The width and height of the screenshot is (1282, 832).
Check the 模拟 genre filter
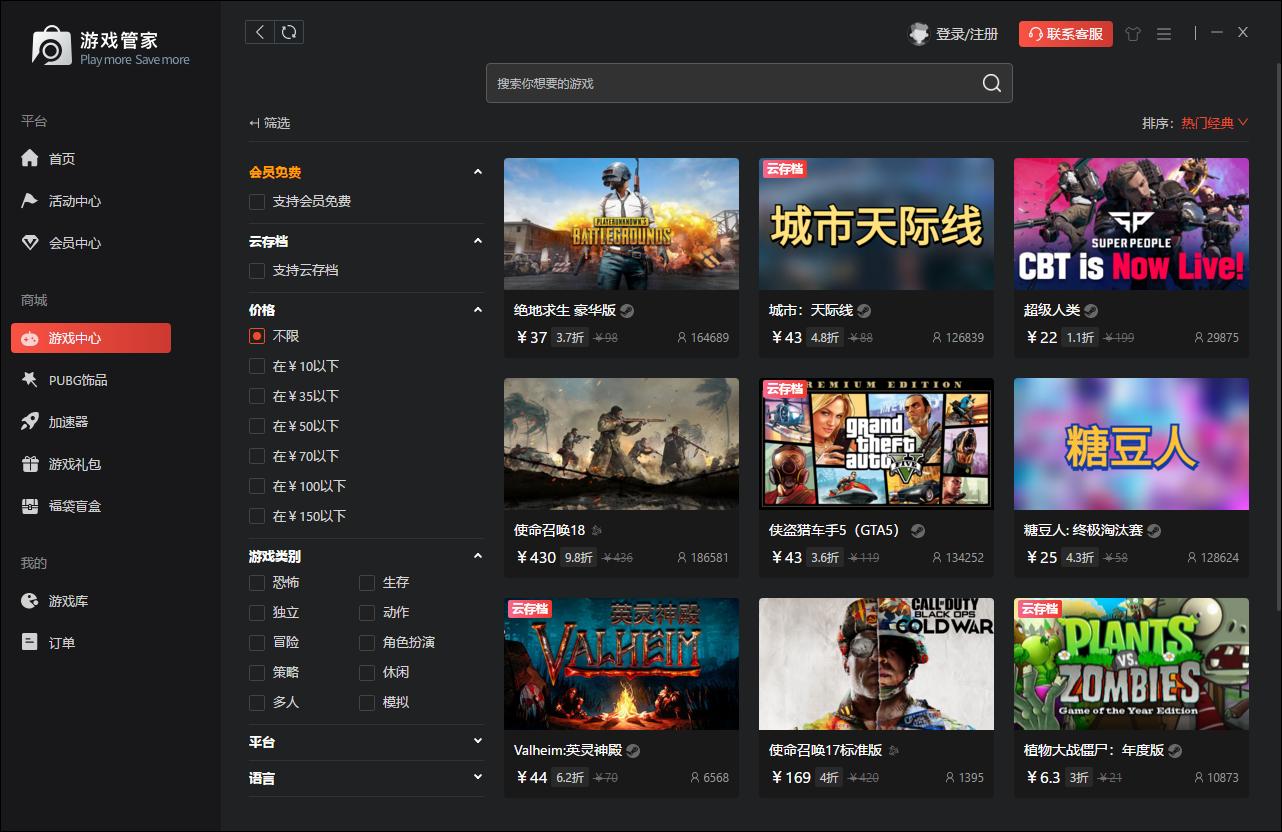[x=367, y=702]
